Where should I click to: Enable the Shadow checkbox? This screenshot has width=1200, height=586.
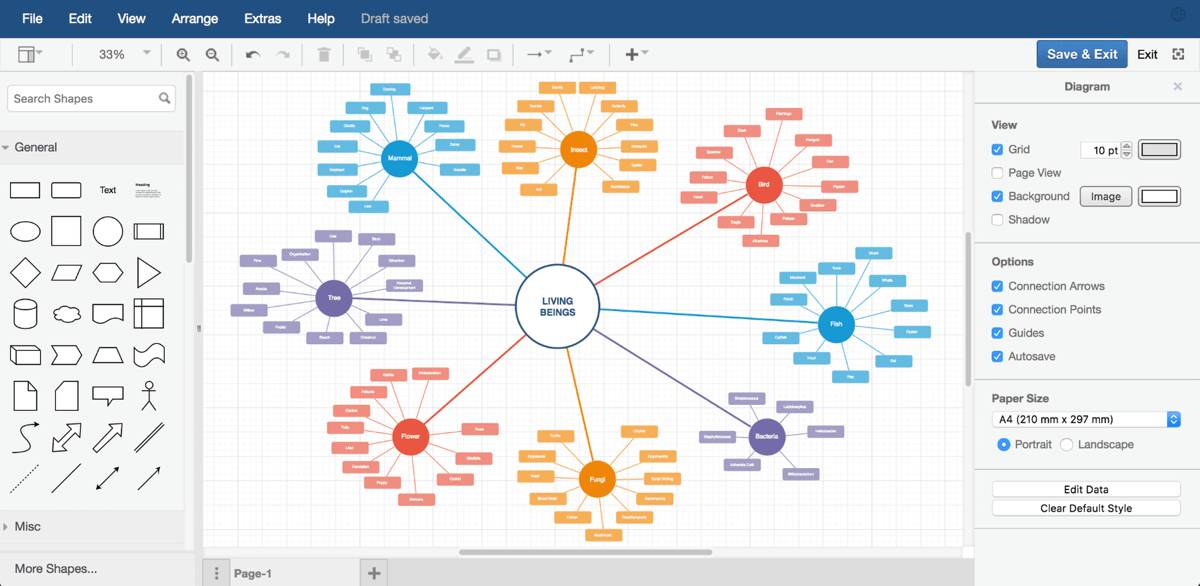tap(997, 220)
